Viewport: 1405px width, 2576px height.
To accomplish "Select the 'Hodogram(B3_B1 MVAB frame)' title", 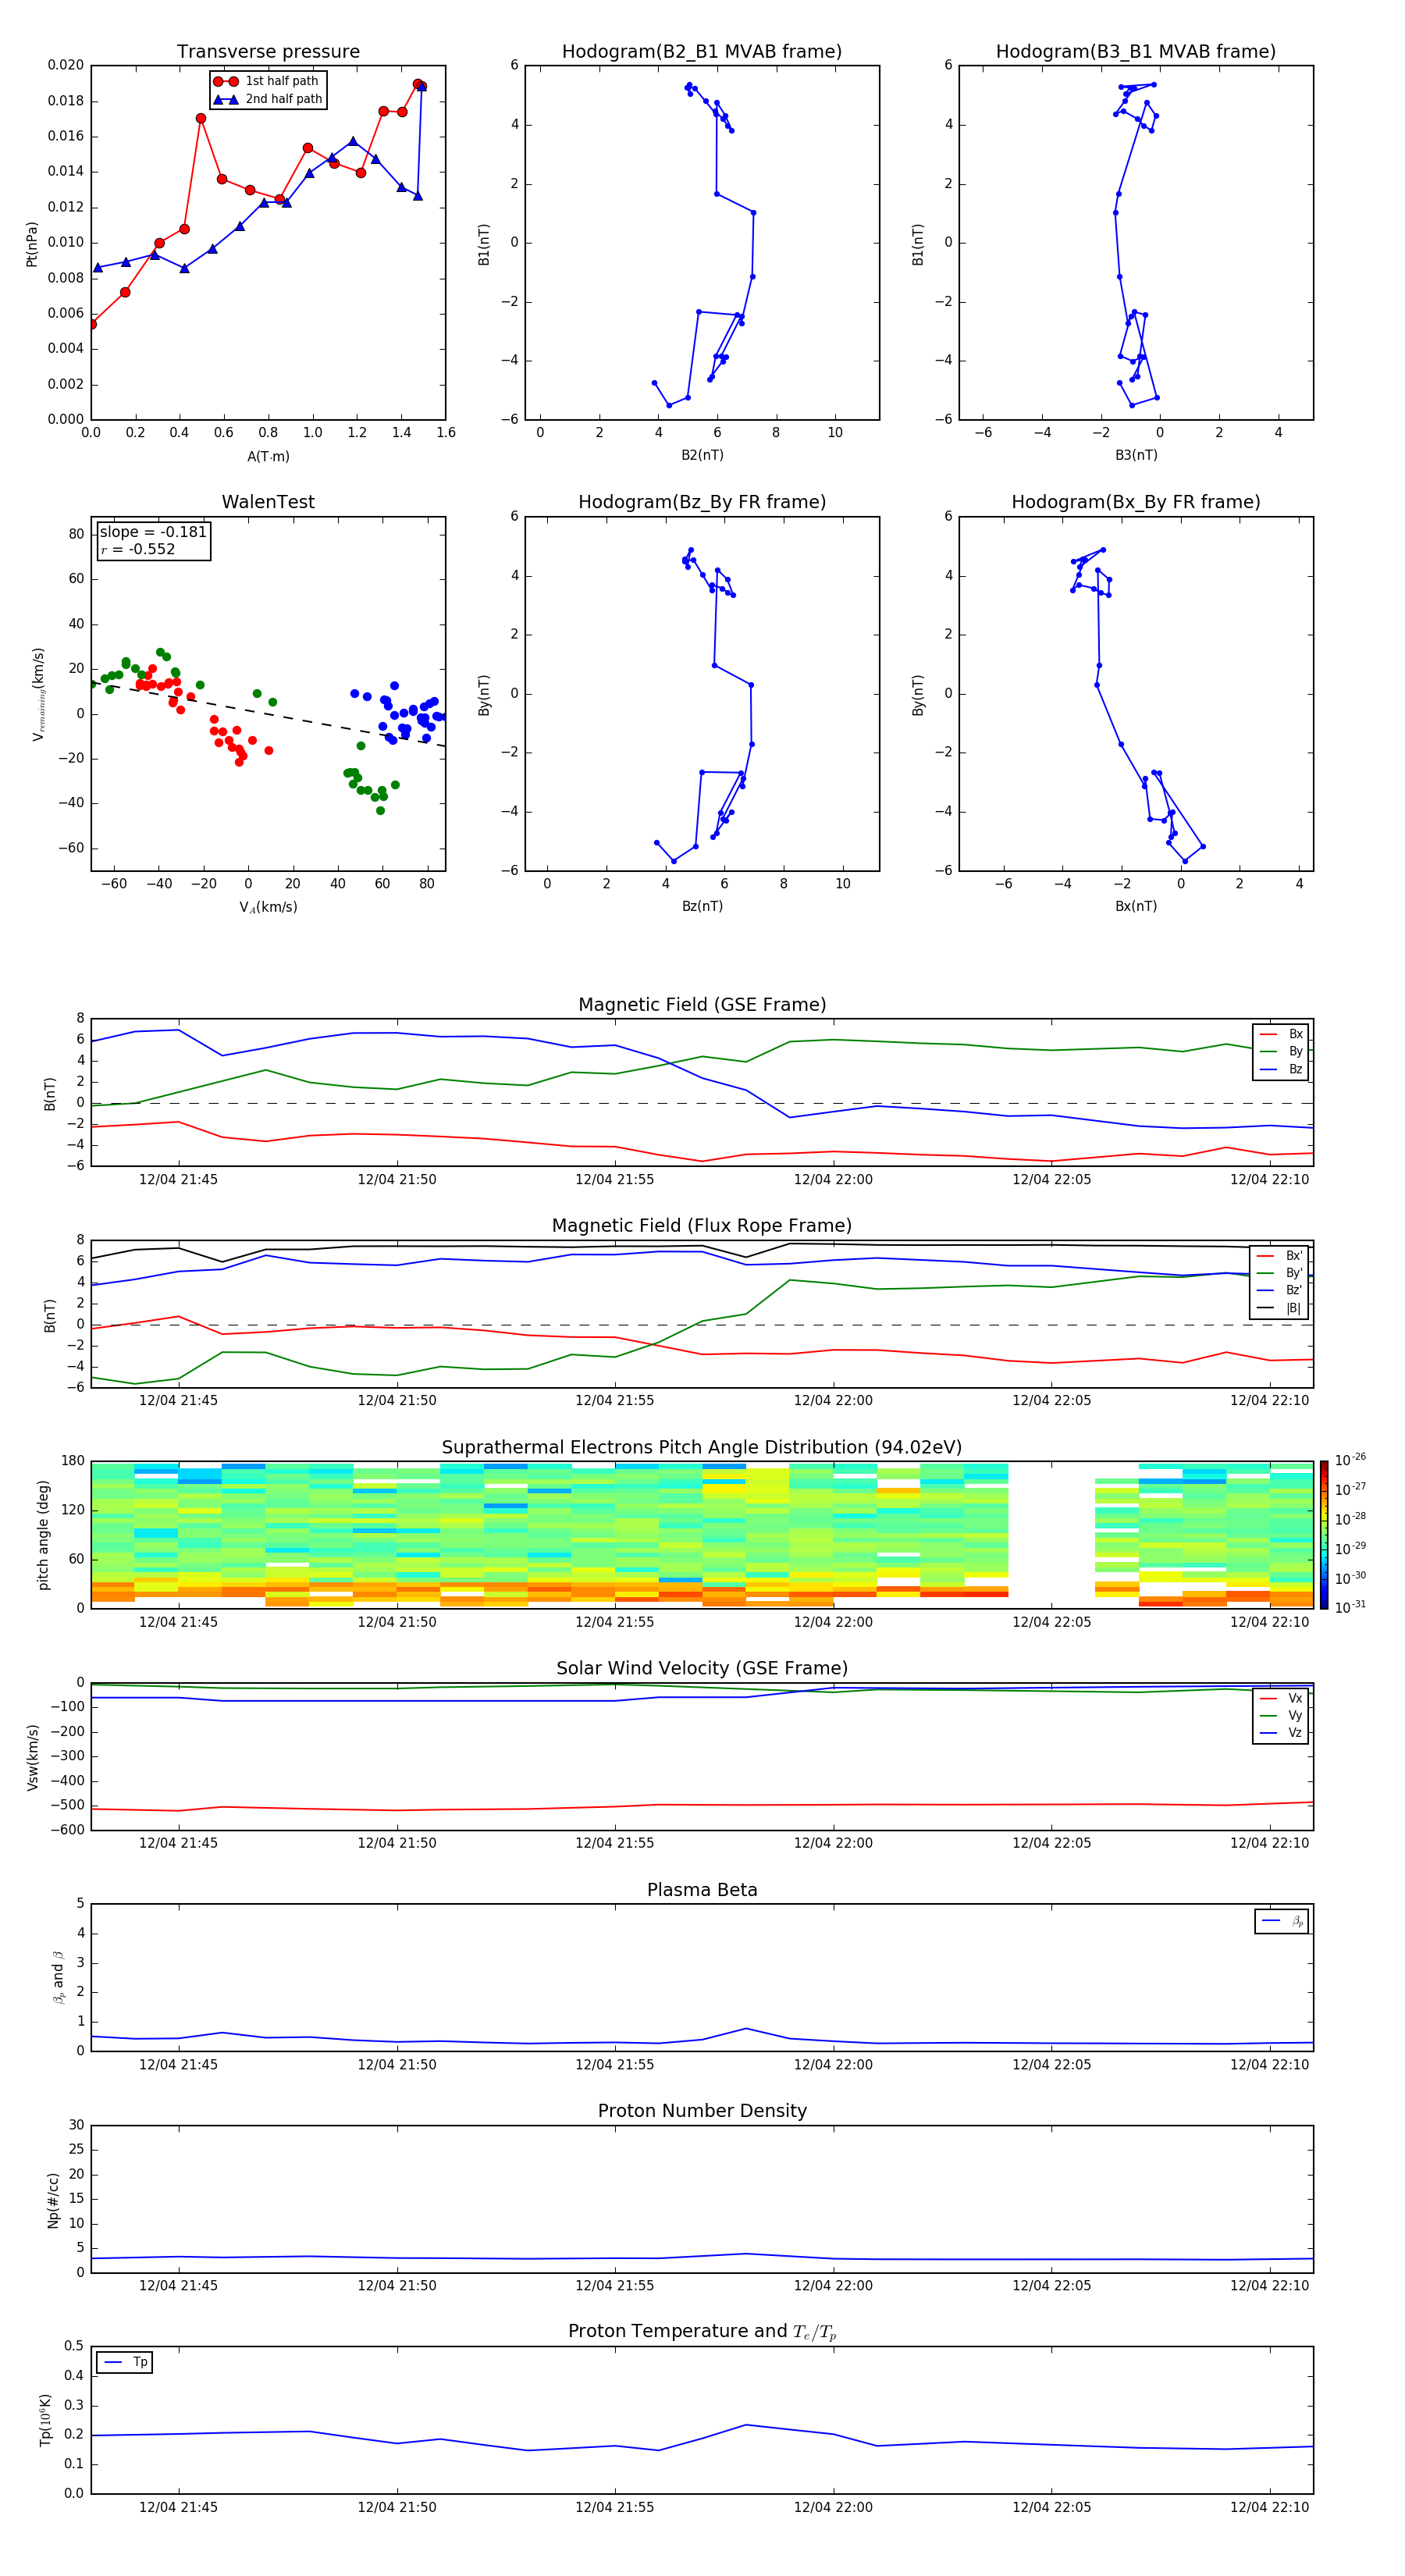I will click(1136, 52).
